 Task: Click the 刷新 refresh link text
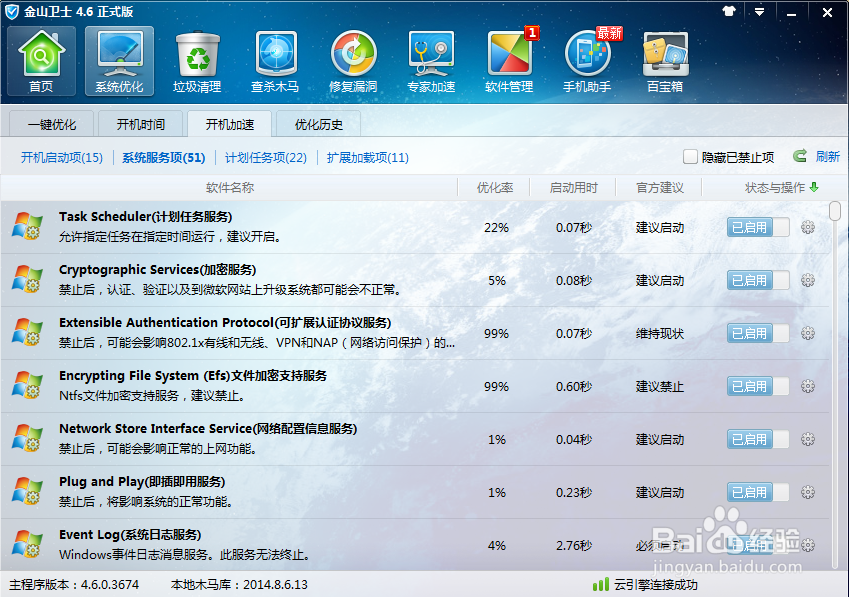pyautogui.click(x=828, y=156)
